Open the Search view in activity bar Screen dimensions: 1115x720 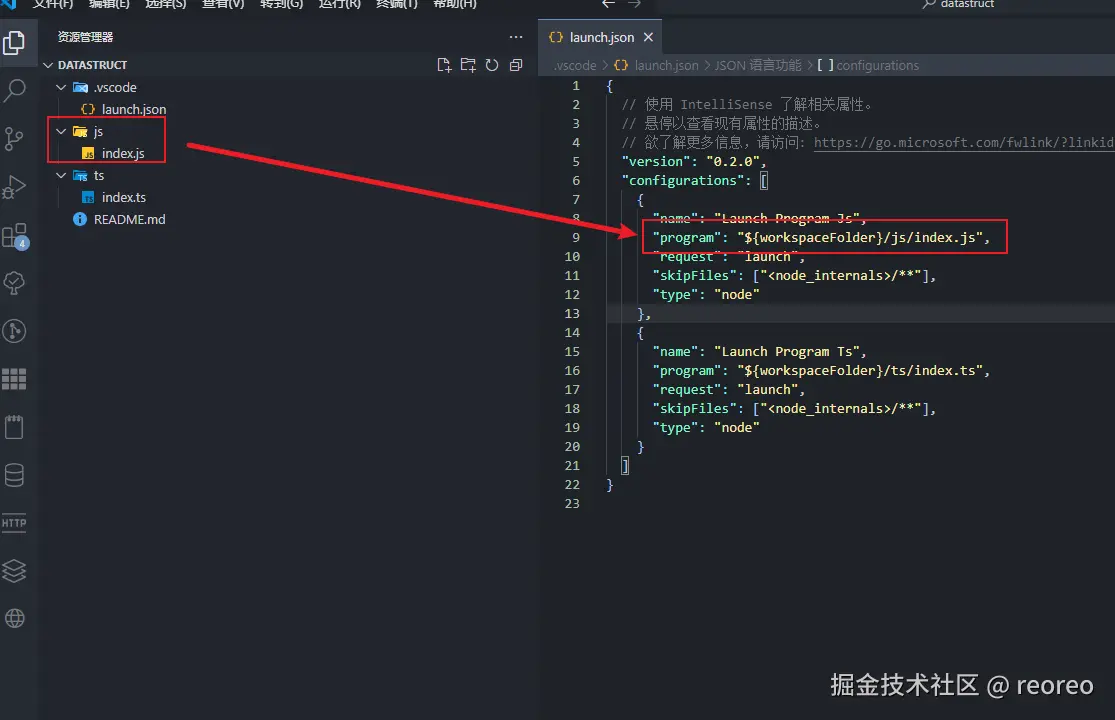click(x=14, y=90)
